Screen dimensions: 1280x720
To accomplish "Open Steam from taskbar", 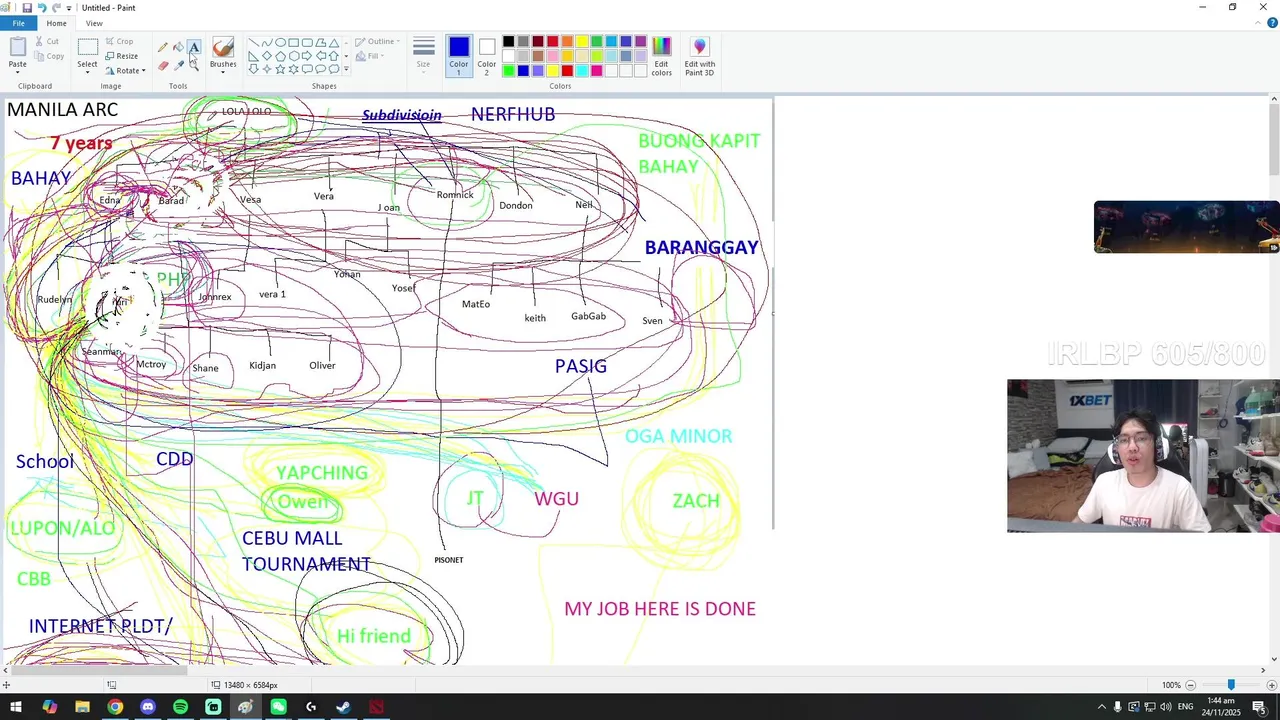I will coord(343,707).
